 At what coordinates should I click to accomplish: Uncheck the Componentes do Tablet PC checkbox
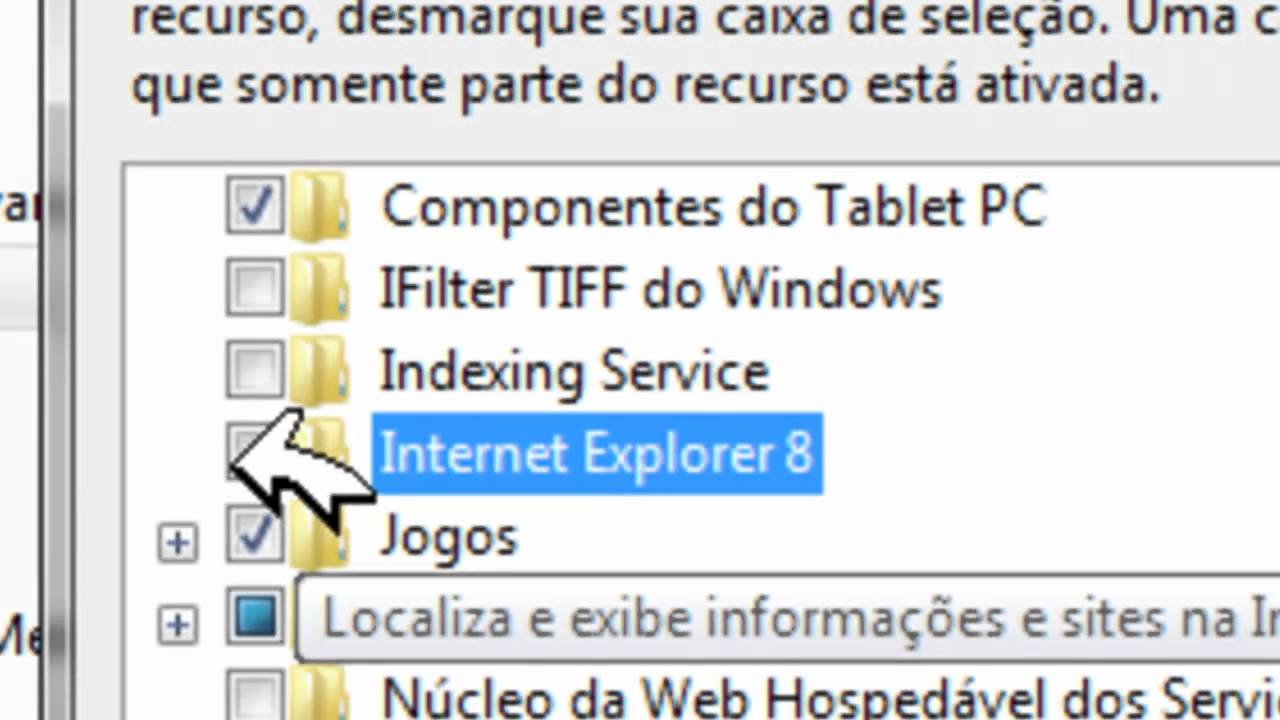click(255, 206)
